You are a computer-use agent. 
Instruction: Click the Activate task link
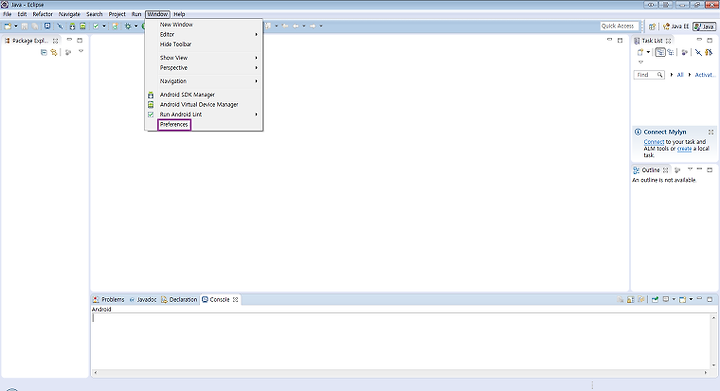click(x=704, y=75)
